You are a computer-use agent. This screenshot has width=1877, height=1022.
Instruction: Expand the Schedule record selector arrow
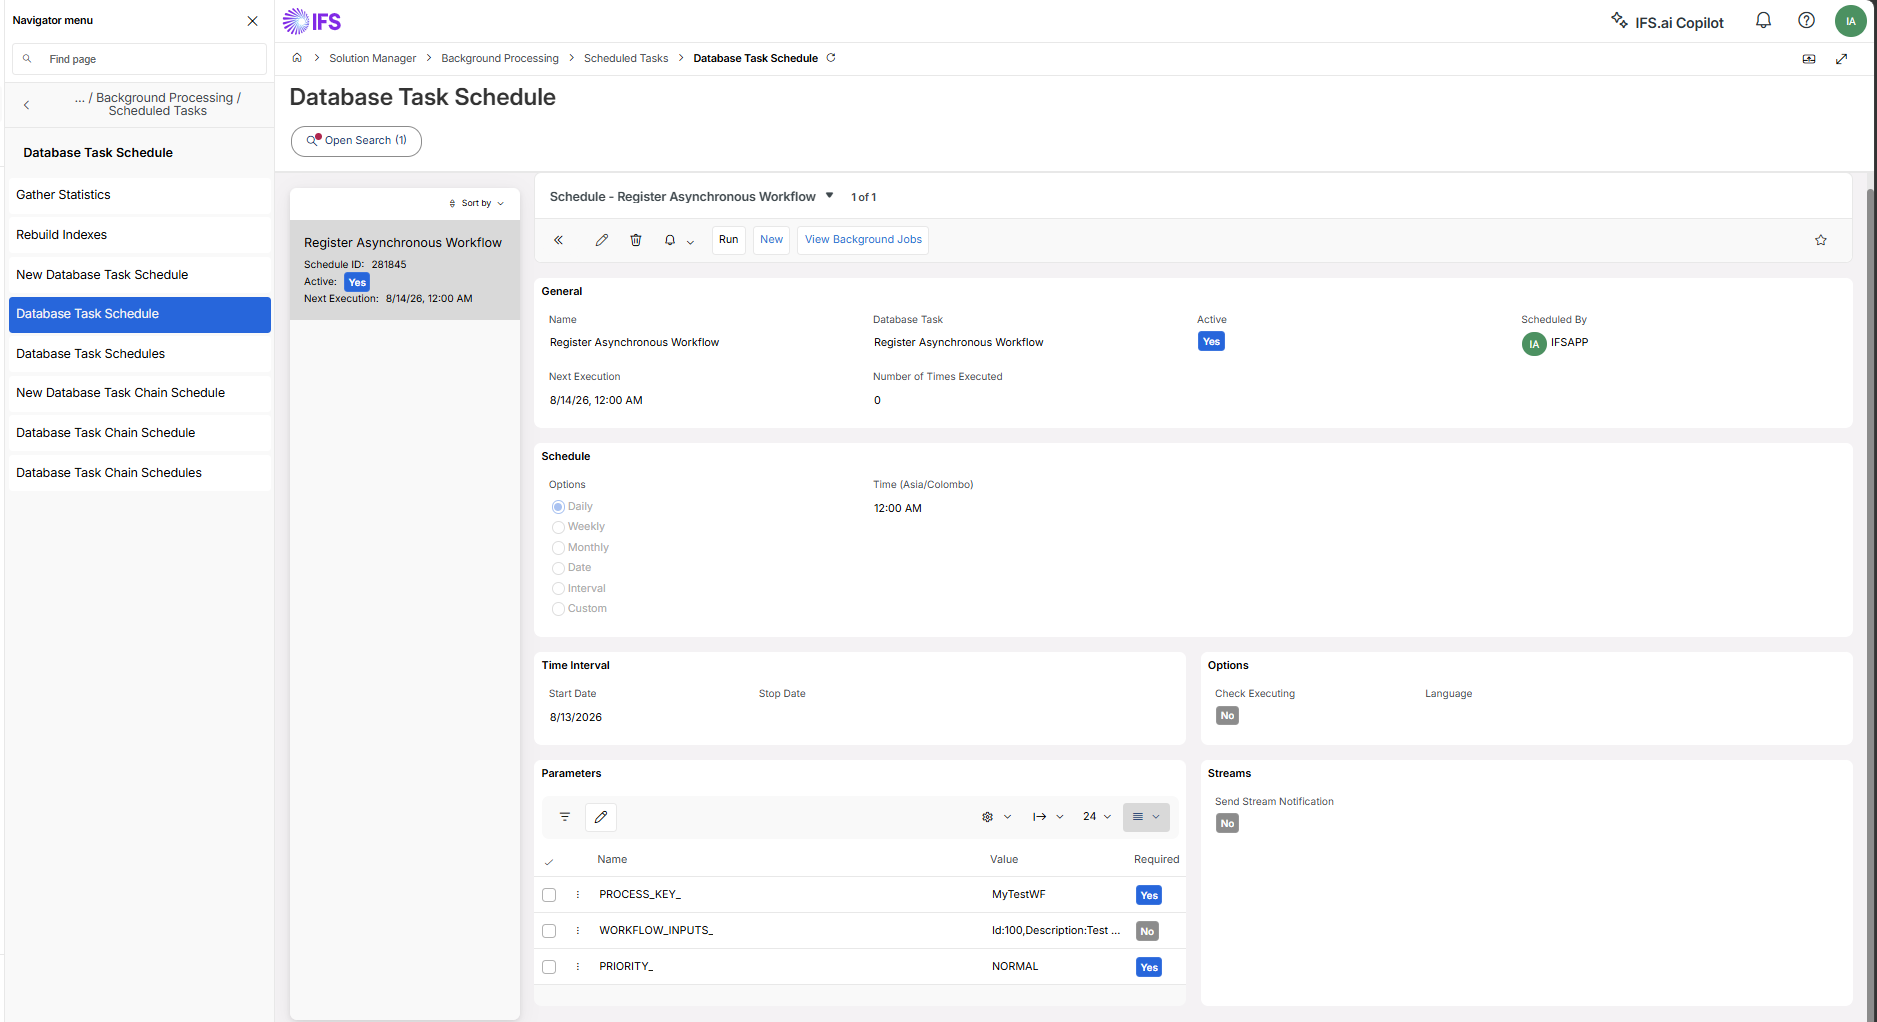click(829, 196)
